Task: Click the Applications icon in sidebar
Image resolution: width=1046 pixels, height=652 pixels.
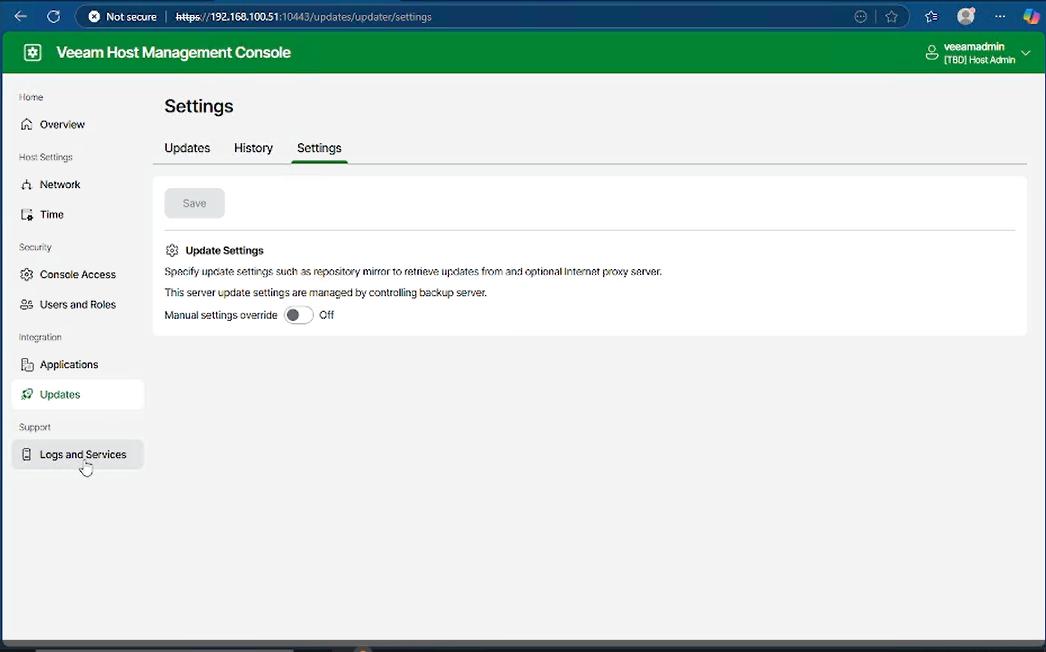Action: 27,365
